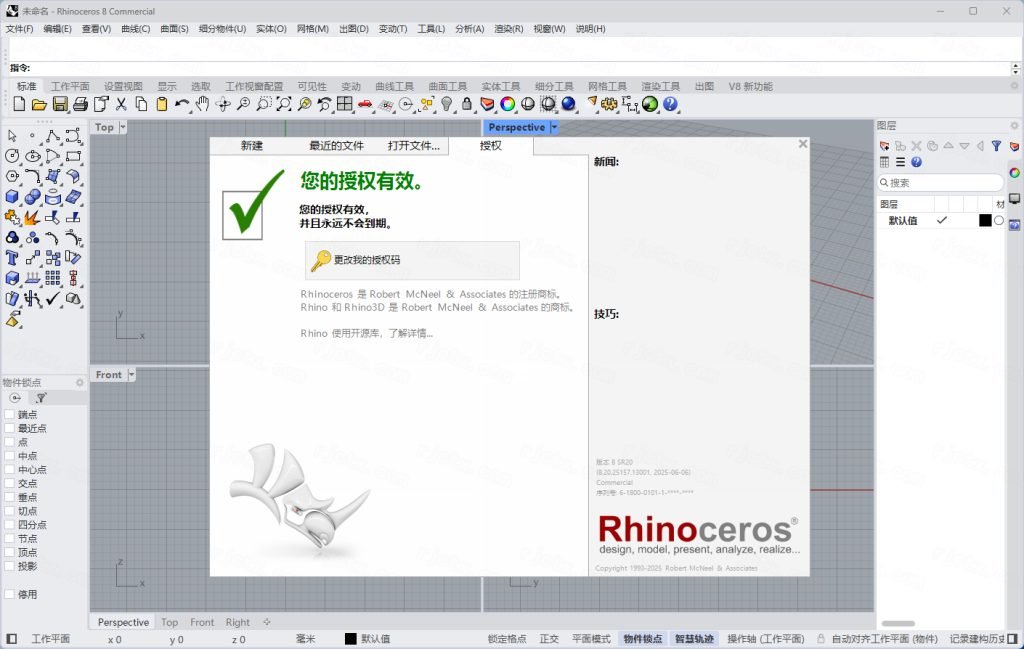
Task: Open the 渲染(R) menu
Action: click(x=509, y=29)
